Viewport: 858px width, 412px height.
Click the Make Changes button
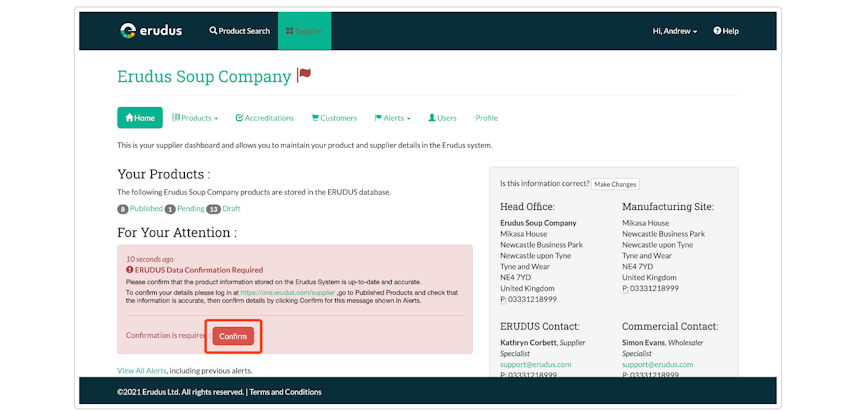point(615,184)
